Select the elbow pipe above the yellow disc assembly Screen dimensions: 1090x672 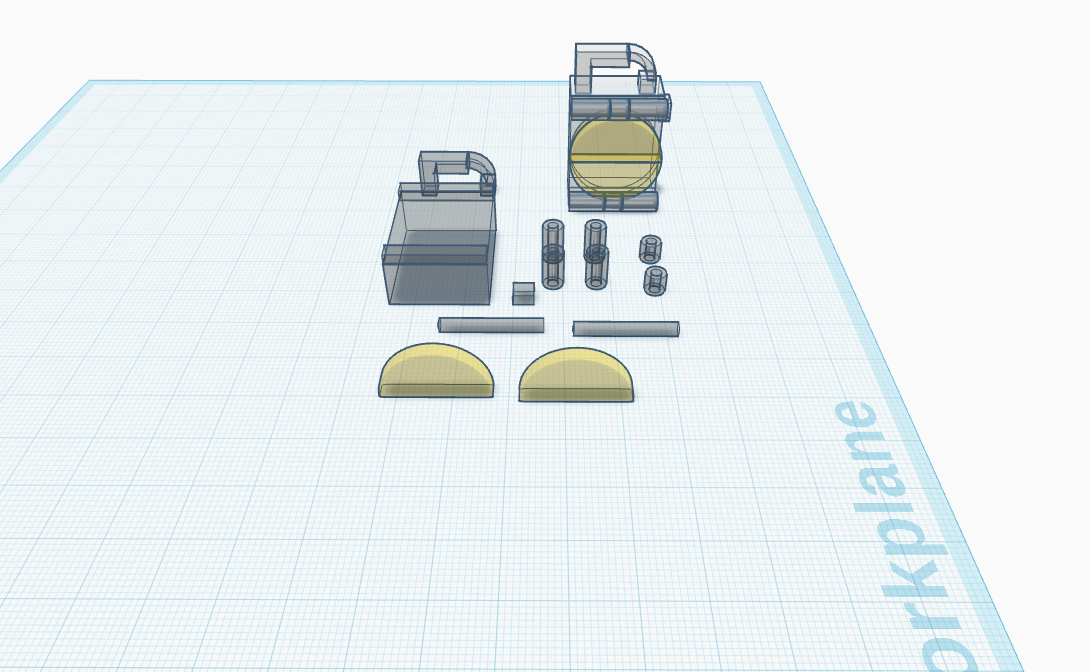coord(616,67)
